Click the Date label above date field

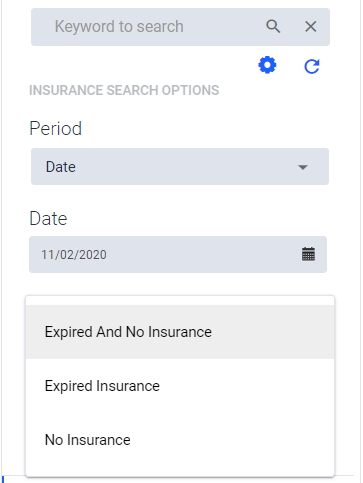point(48,219)
